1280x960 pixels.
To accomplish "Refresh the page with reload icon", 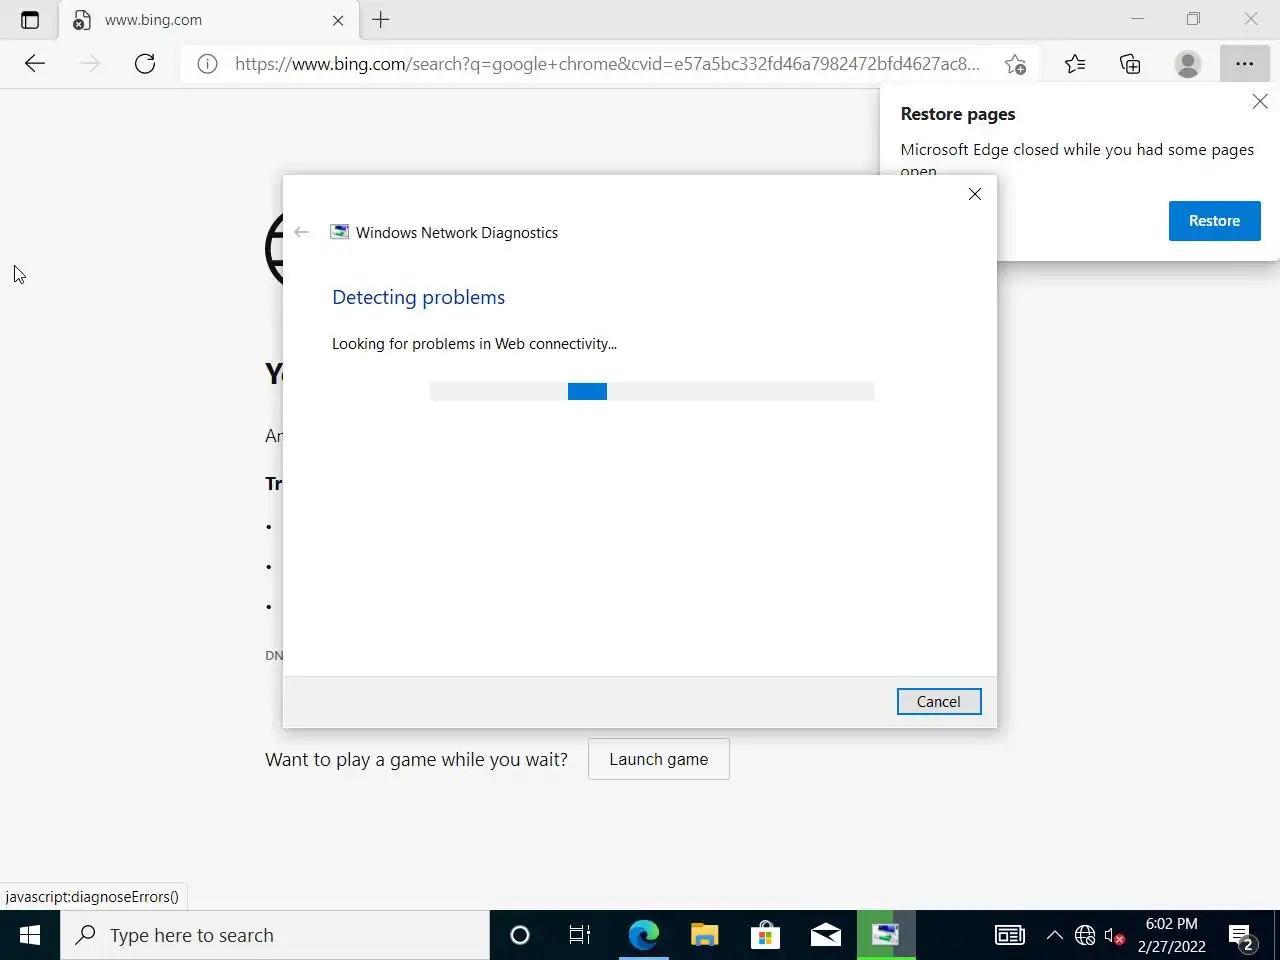I will (145, 64).
